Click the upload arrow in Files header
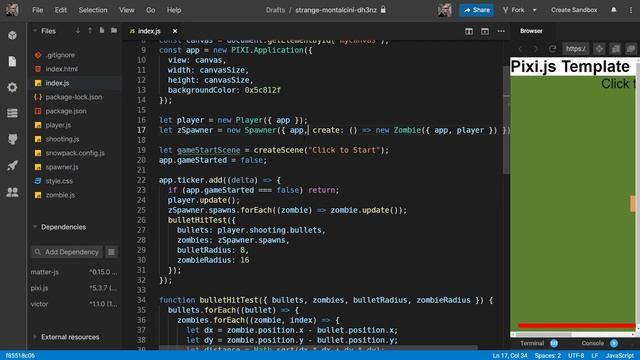Viewport: 640px width, 360px height. click(90, 31)
